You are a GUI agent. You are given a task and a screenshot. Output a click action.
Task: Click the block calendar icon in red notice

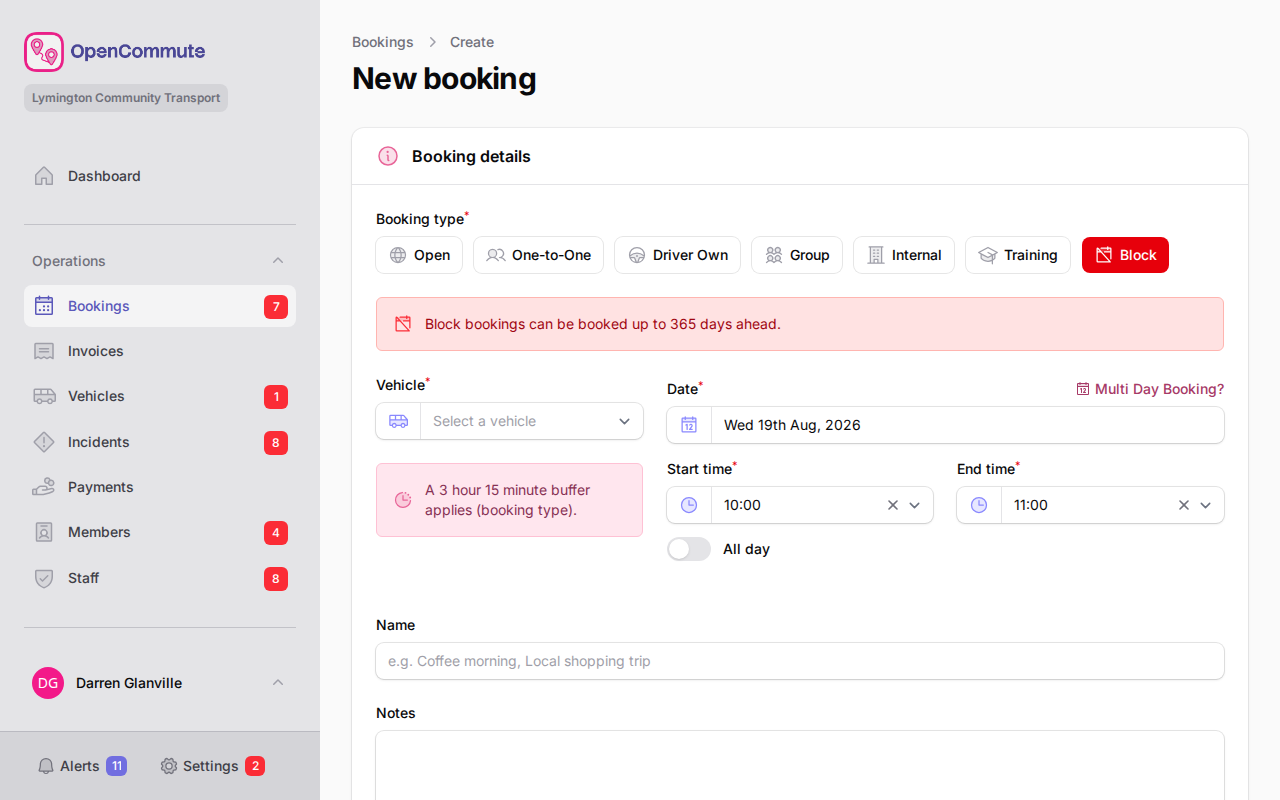(403, 324)
